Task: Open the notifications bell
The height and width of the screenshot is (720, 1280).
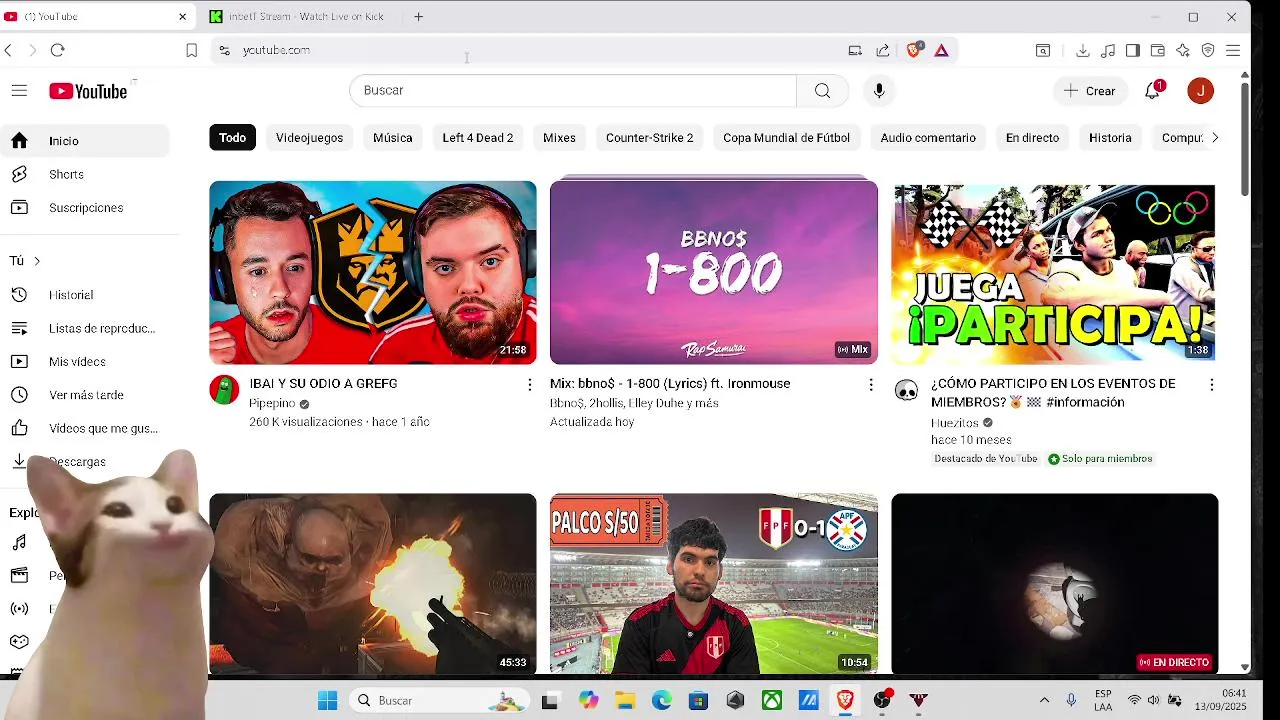Action: pyautogui.click(x=1153, y=90)
